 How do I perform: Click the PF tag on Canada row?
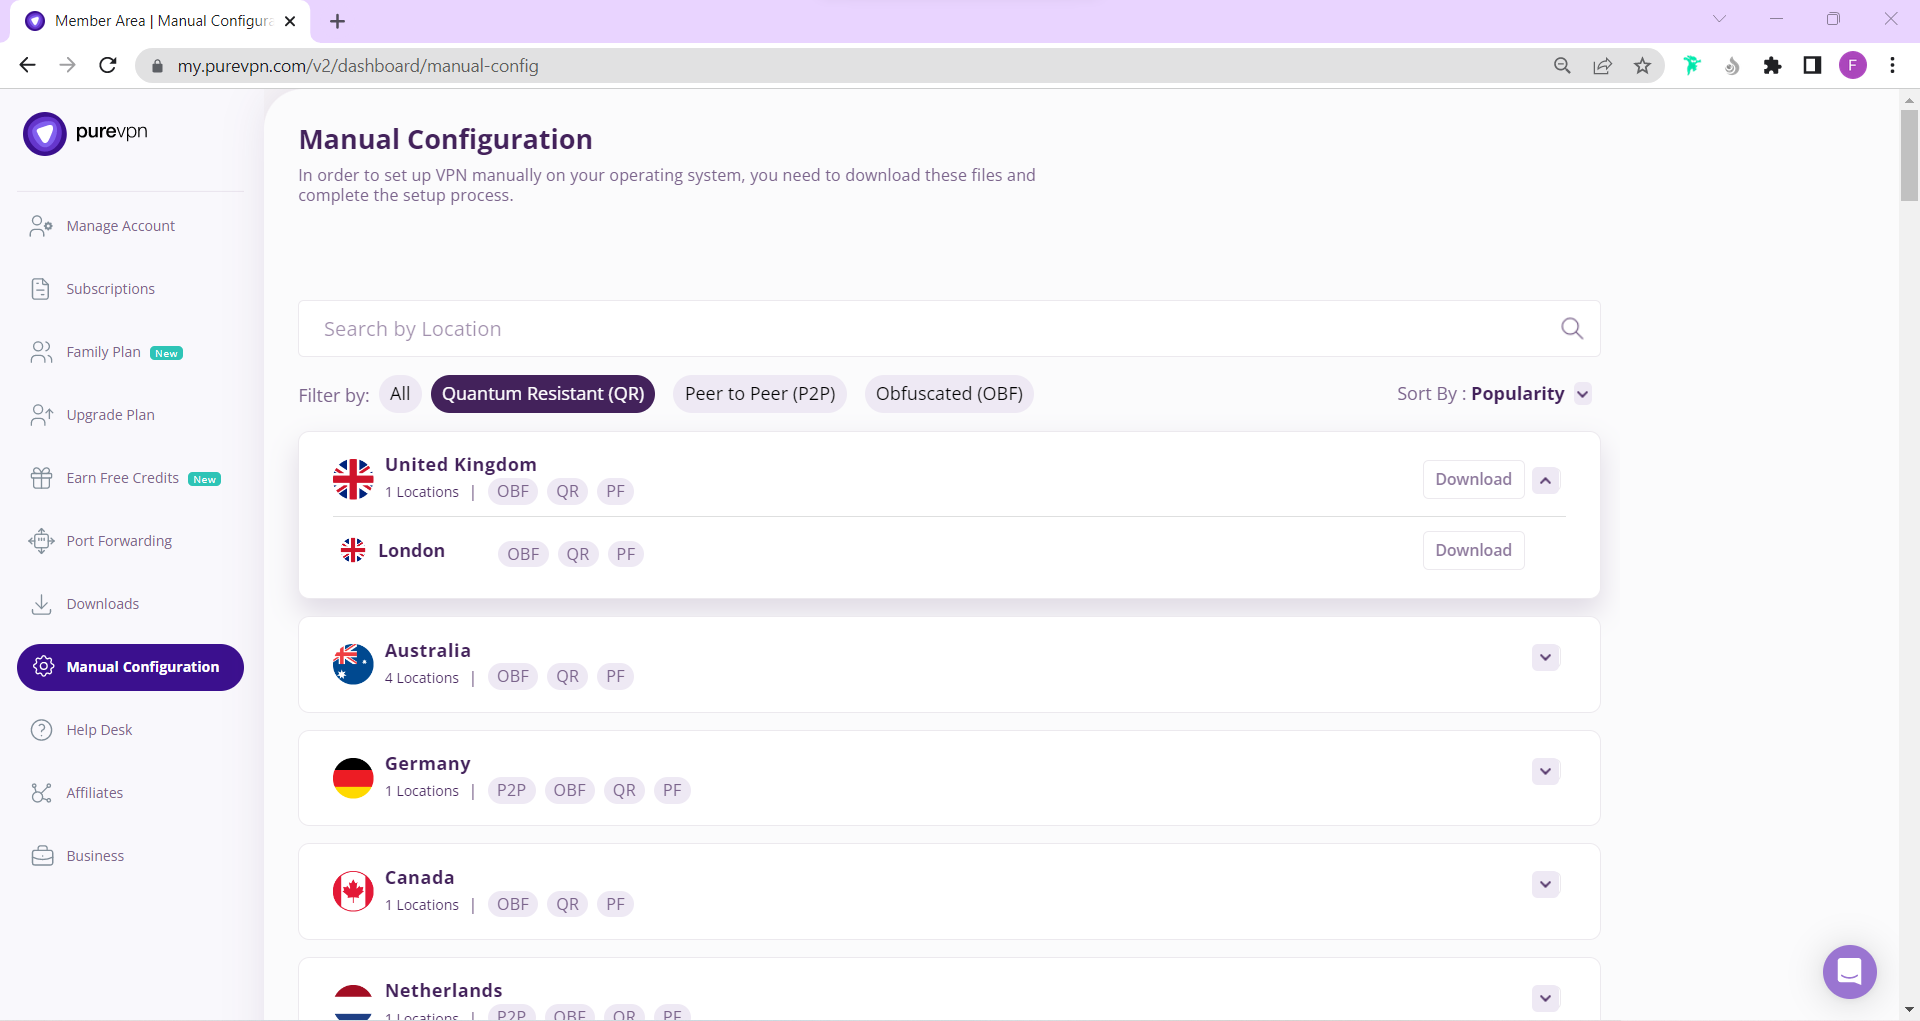coord(615,904)
